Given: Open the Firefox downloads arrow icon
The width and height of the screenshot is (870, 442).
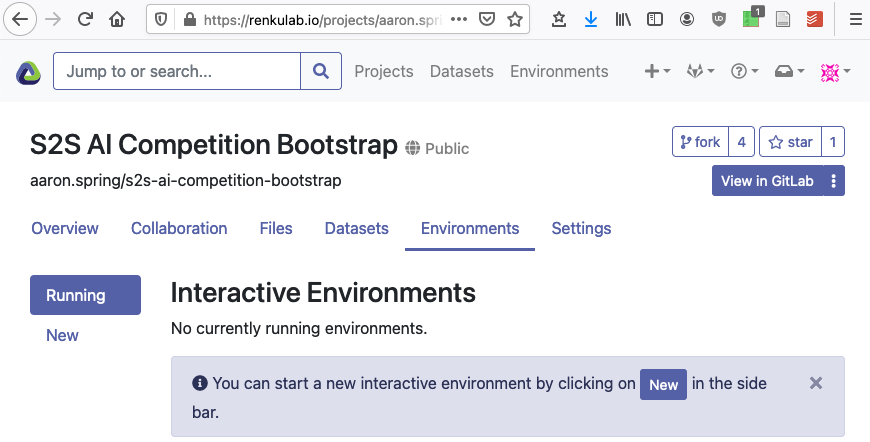Looking at the screenshot, I should pyautogui.click(x=590, y=19).
